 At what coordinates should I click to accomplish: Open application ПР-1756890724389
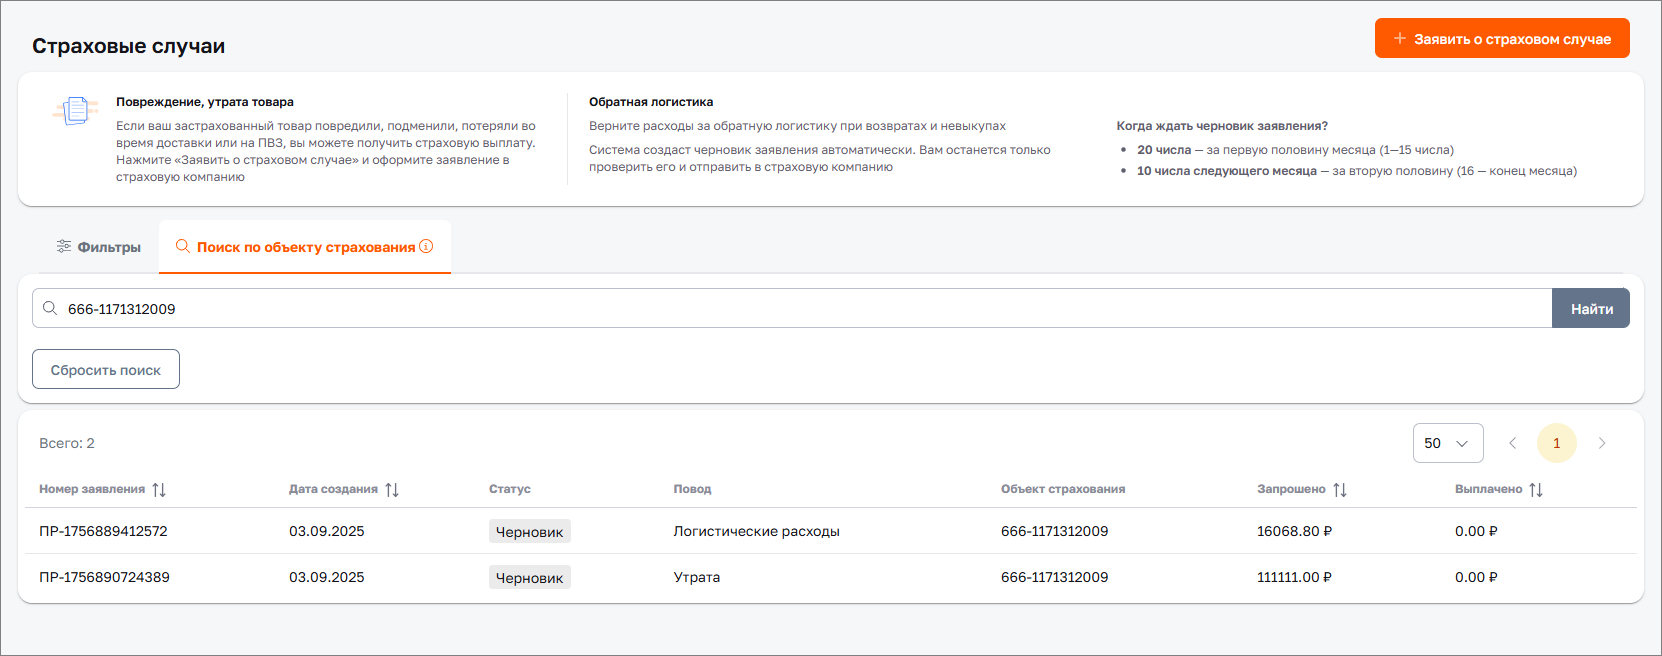coord(104,577)
